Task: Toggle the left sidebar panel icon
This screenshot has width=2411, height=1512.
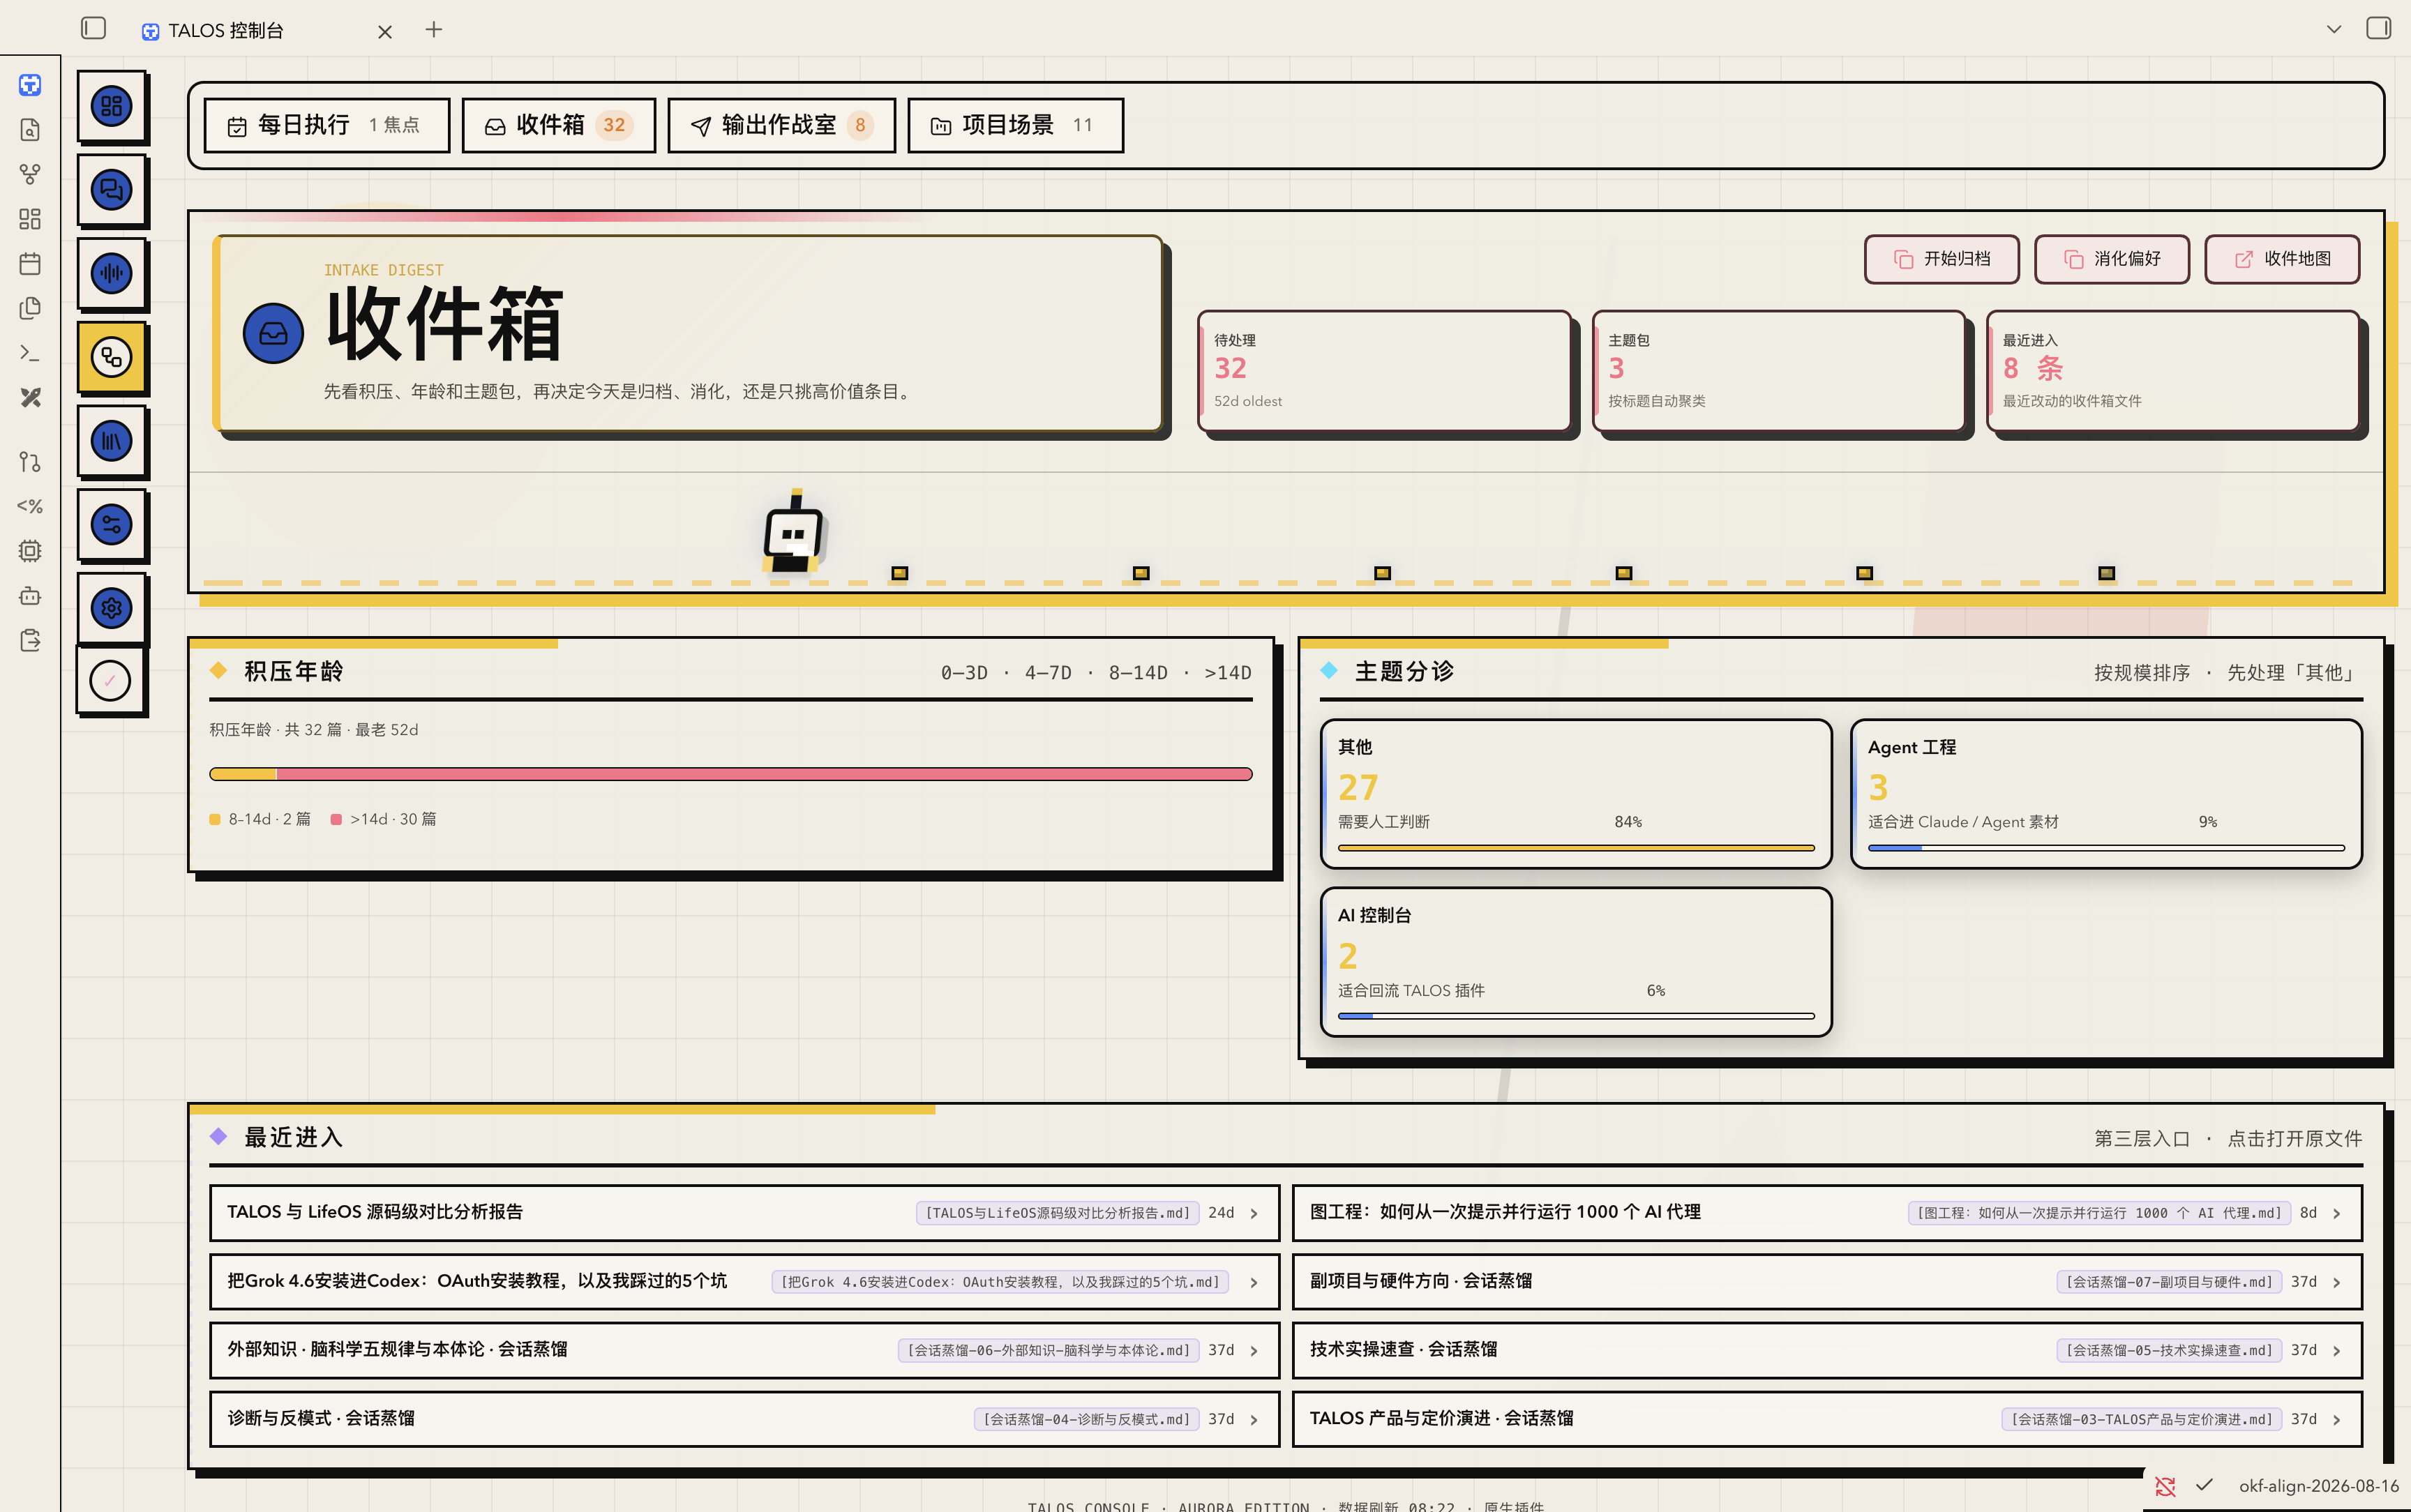Action: tap(94, 28)
